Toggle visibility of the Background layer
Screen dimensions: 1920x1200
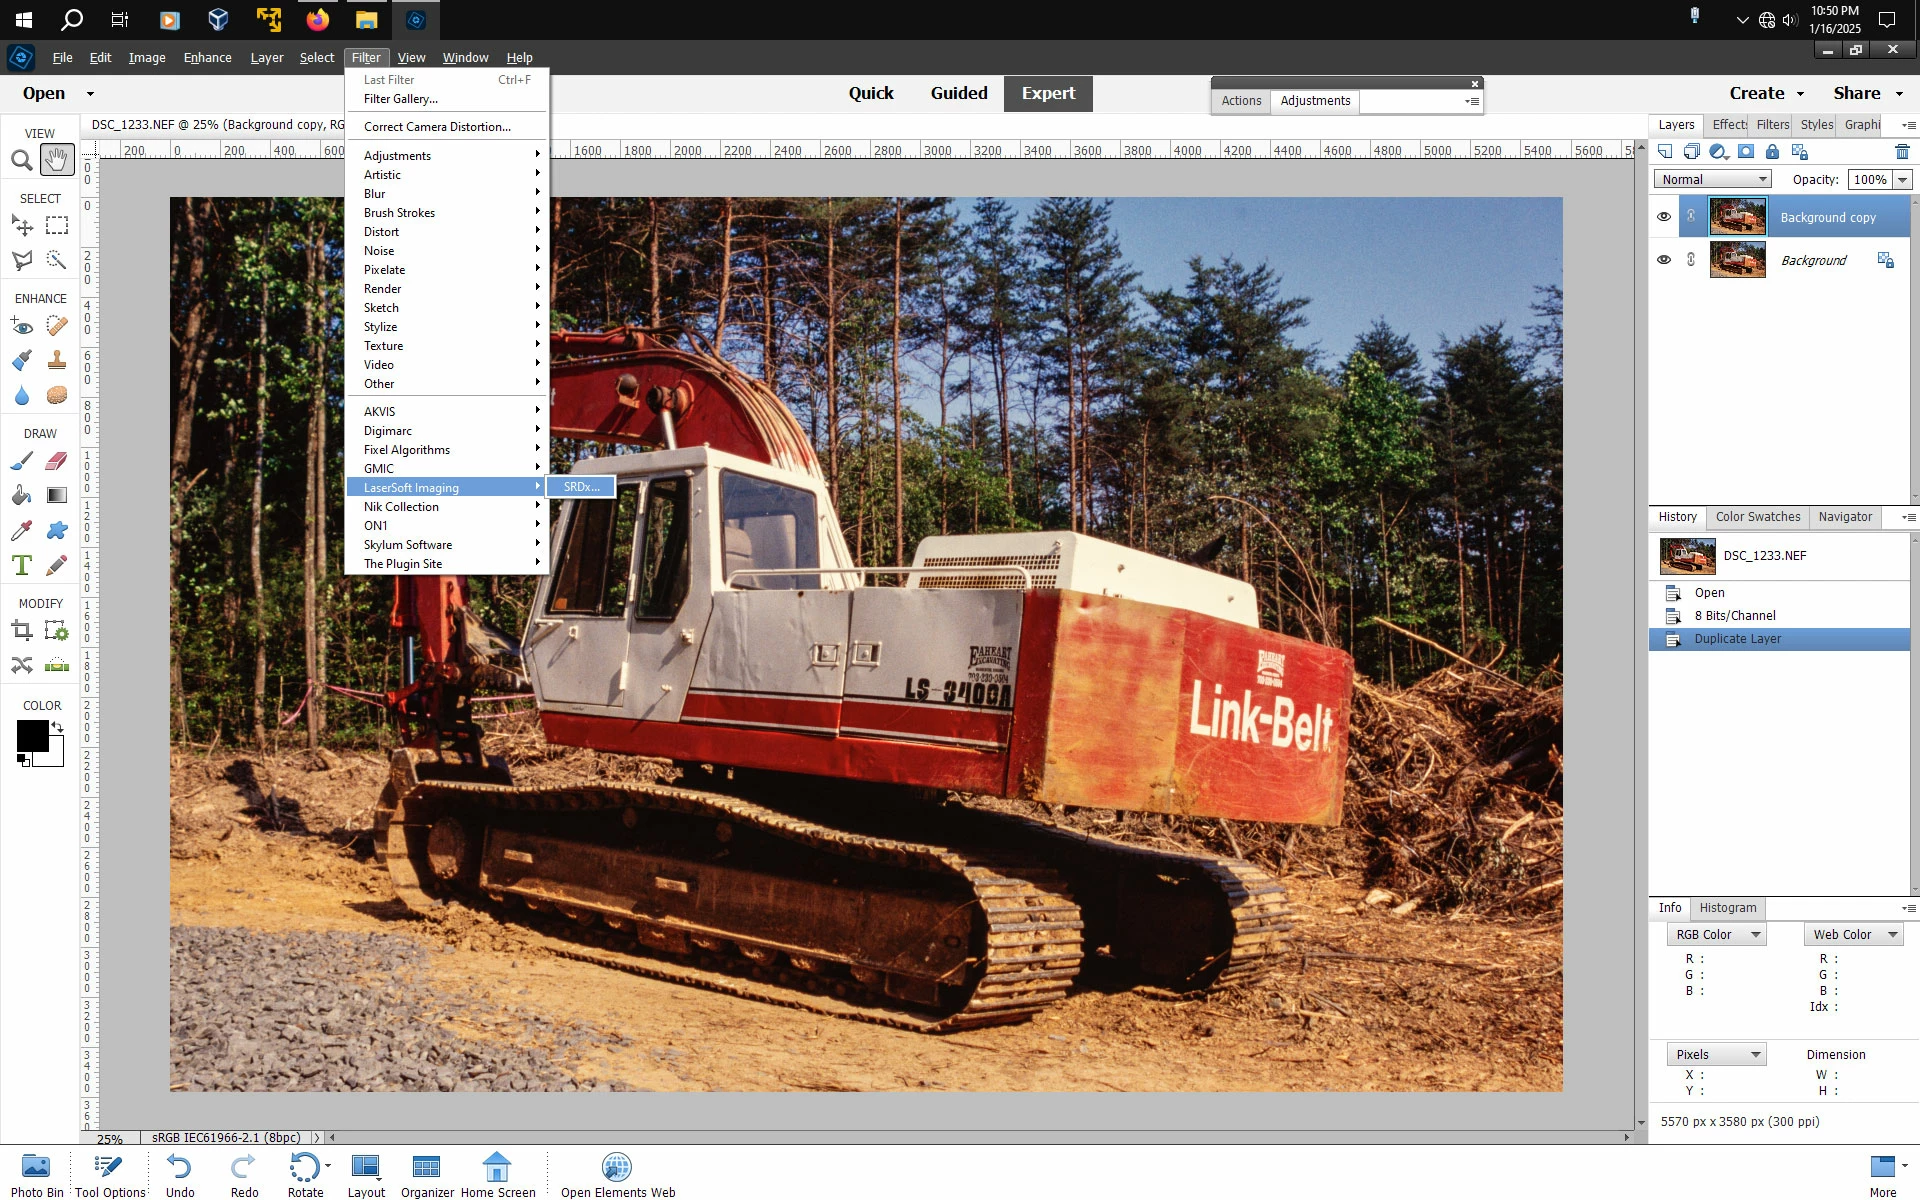[x=1663, y=260]
